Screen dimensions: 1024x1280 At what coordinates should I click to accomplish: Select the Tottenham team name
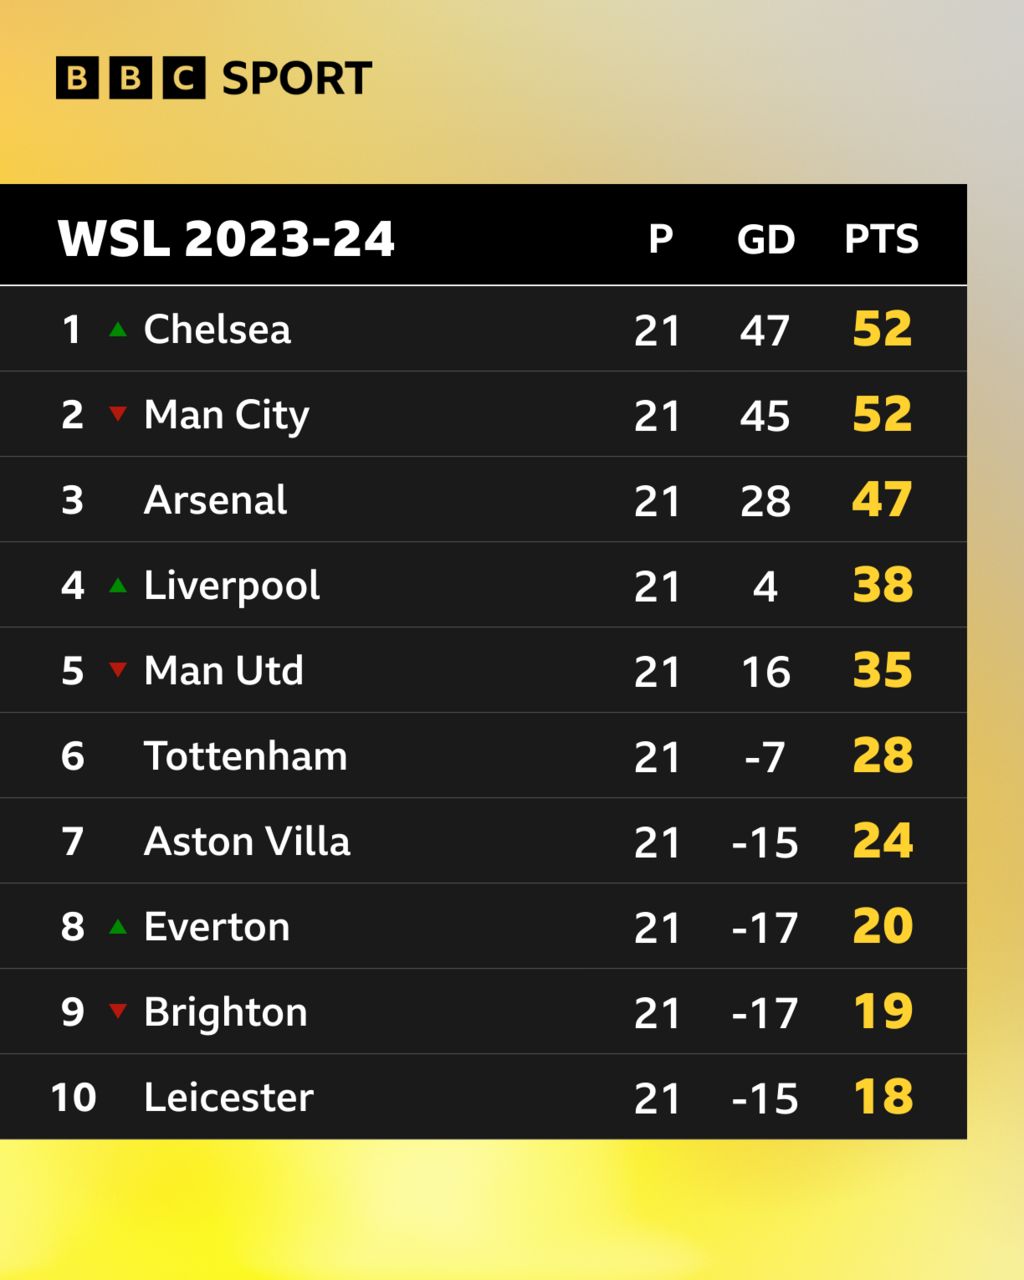tap(245, 756)
